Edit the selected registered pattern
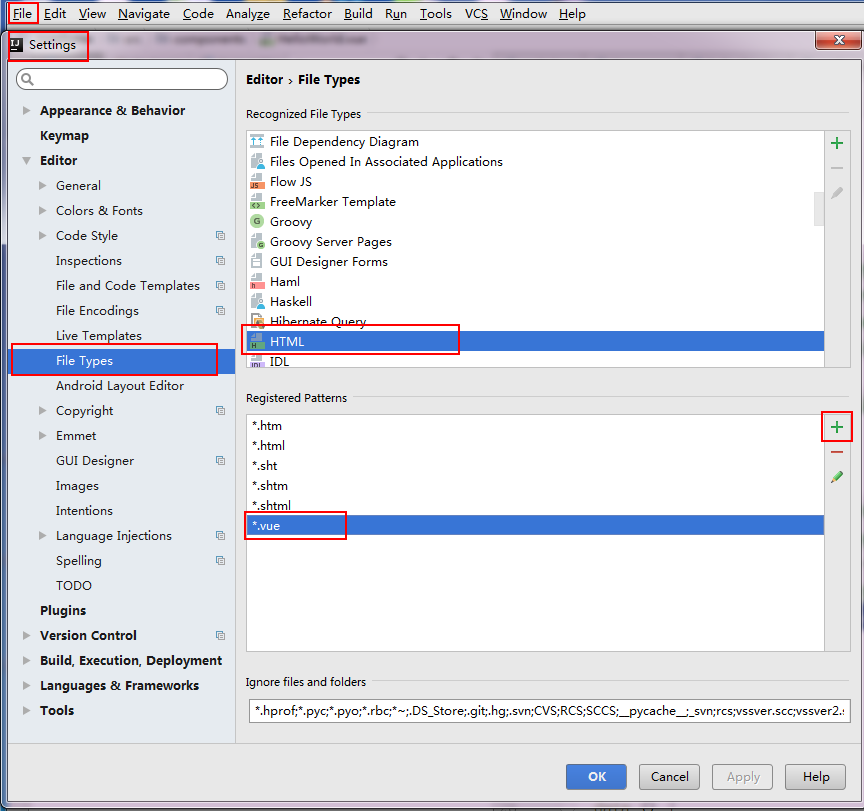 pos(837,477)
